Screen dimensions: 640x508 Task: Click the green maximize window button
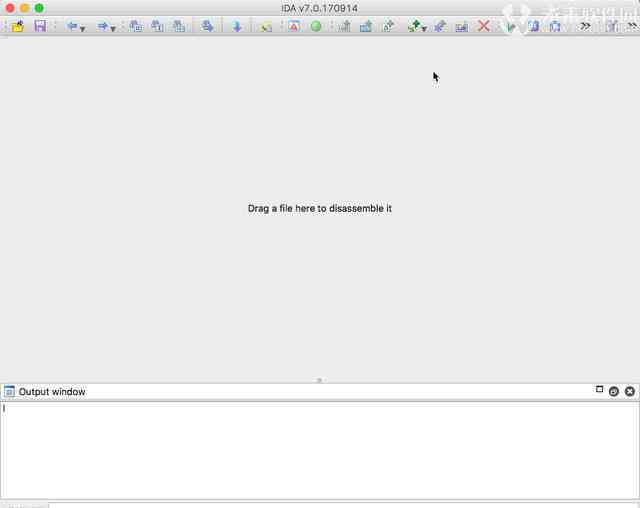coord(39,8)
